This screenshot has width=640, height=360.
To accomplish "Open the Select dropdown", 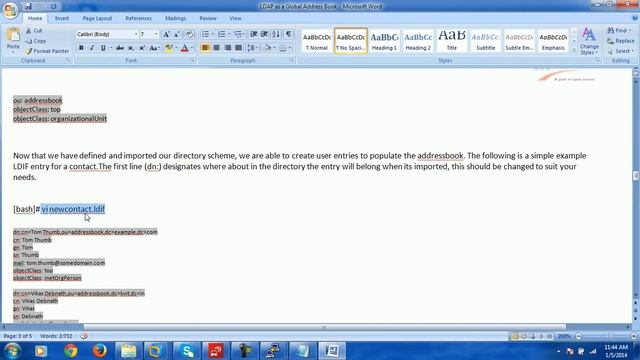I will tap(620, 51).
